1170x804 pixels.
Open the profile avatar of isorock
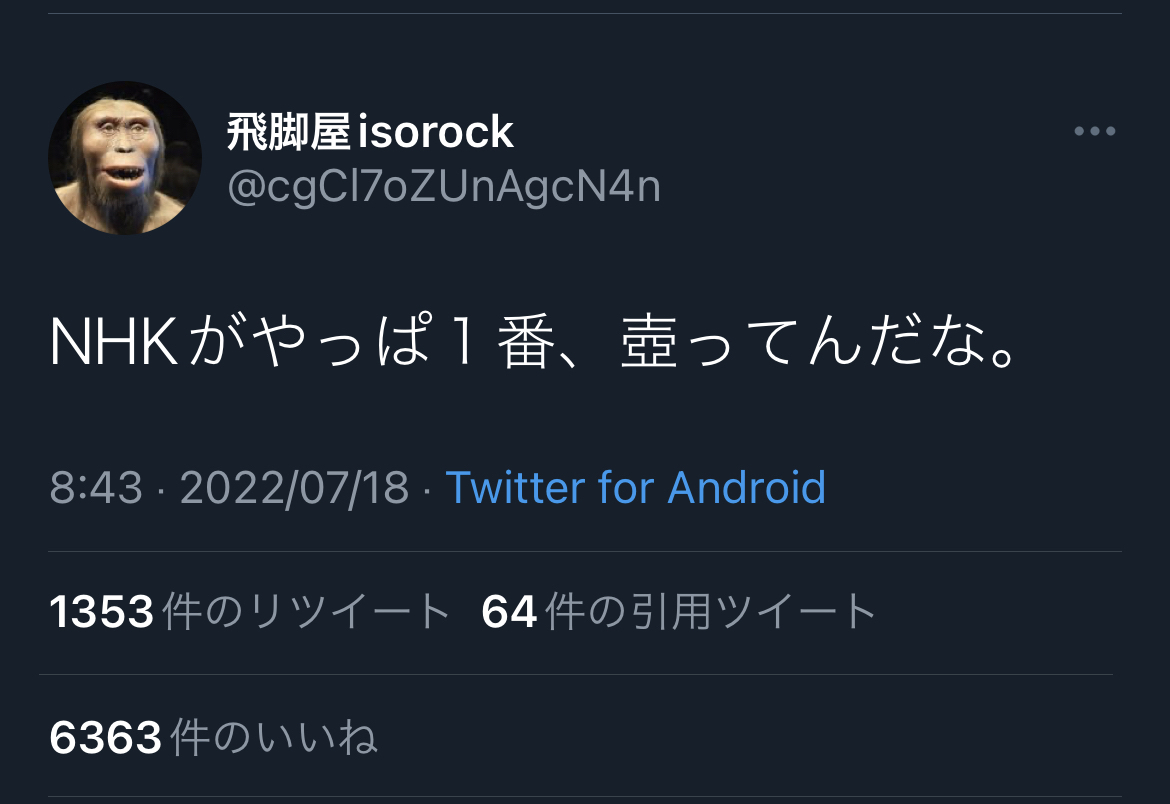click(125, 158)
